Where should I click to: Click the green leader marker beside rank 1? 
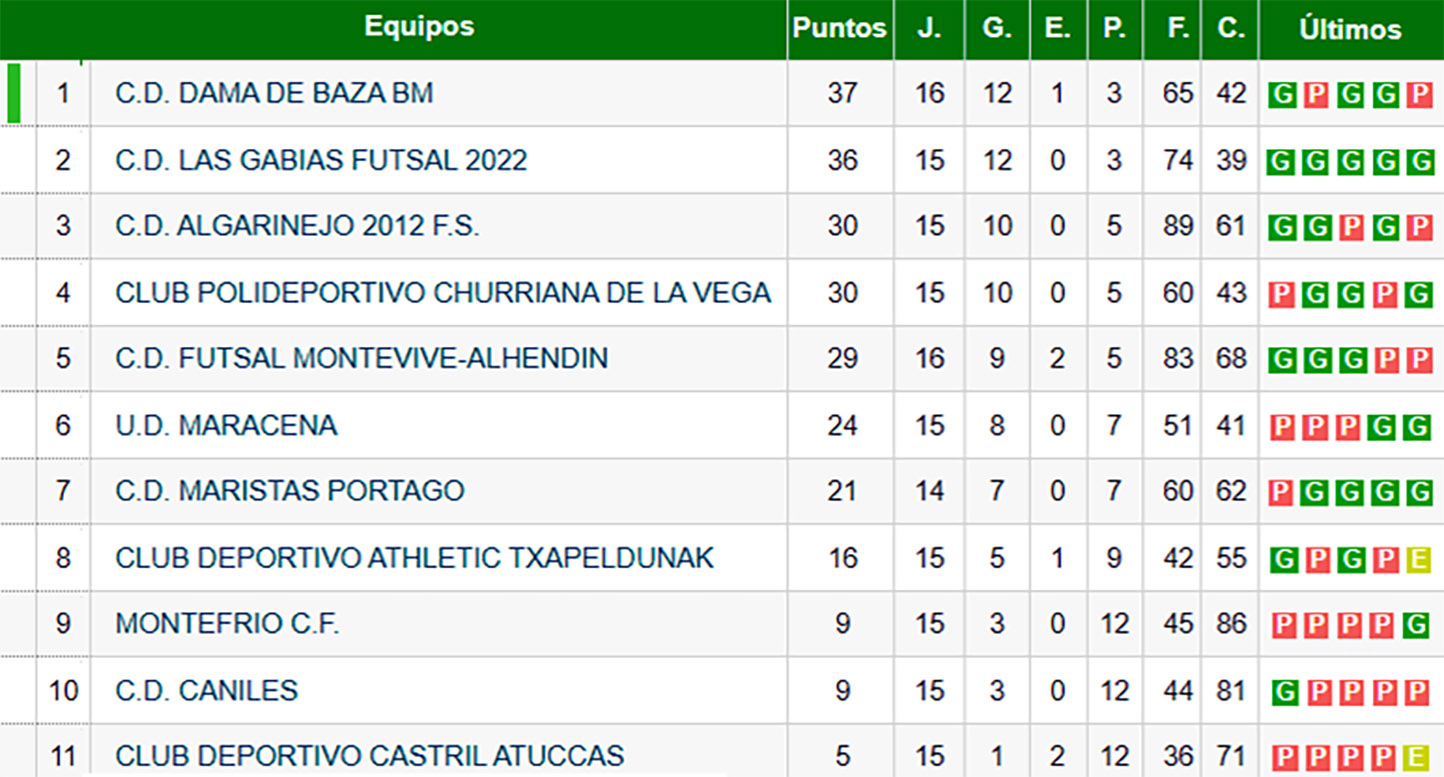[x=14, y=93]
